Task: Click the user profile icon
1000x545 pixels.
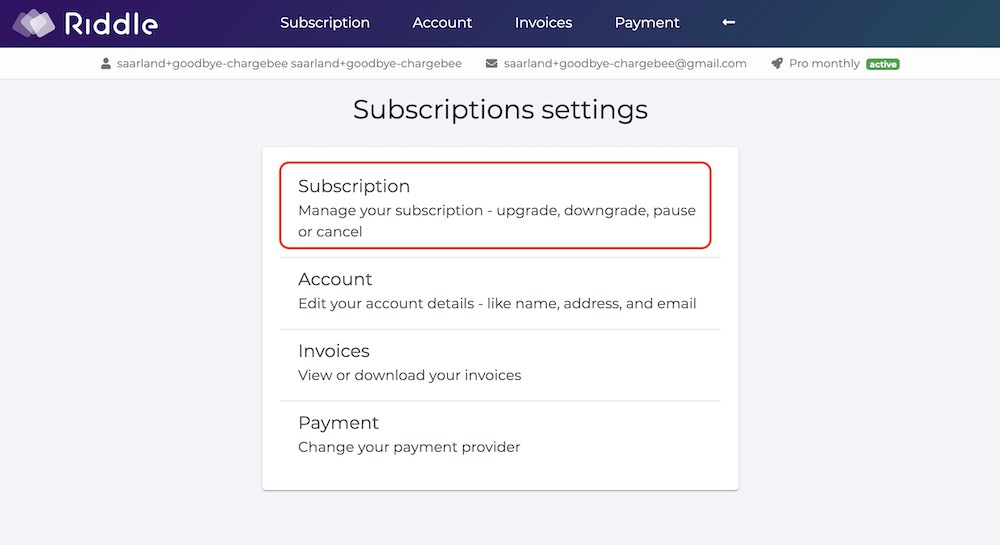Action: (106, 64)
